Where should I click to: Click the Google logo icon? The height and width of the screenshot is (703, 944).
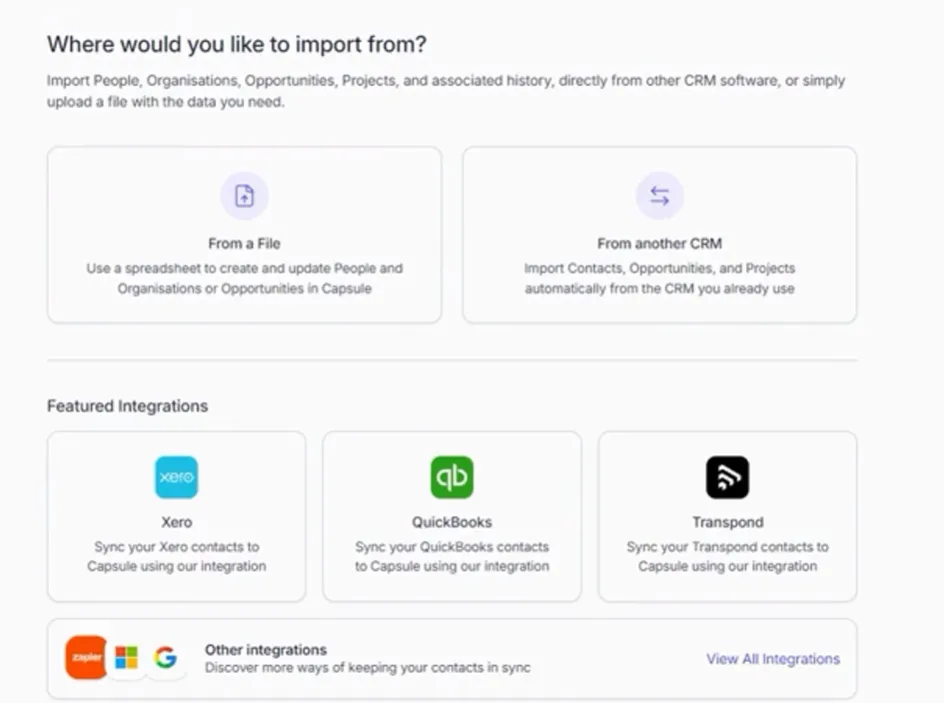pos(166,657)
